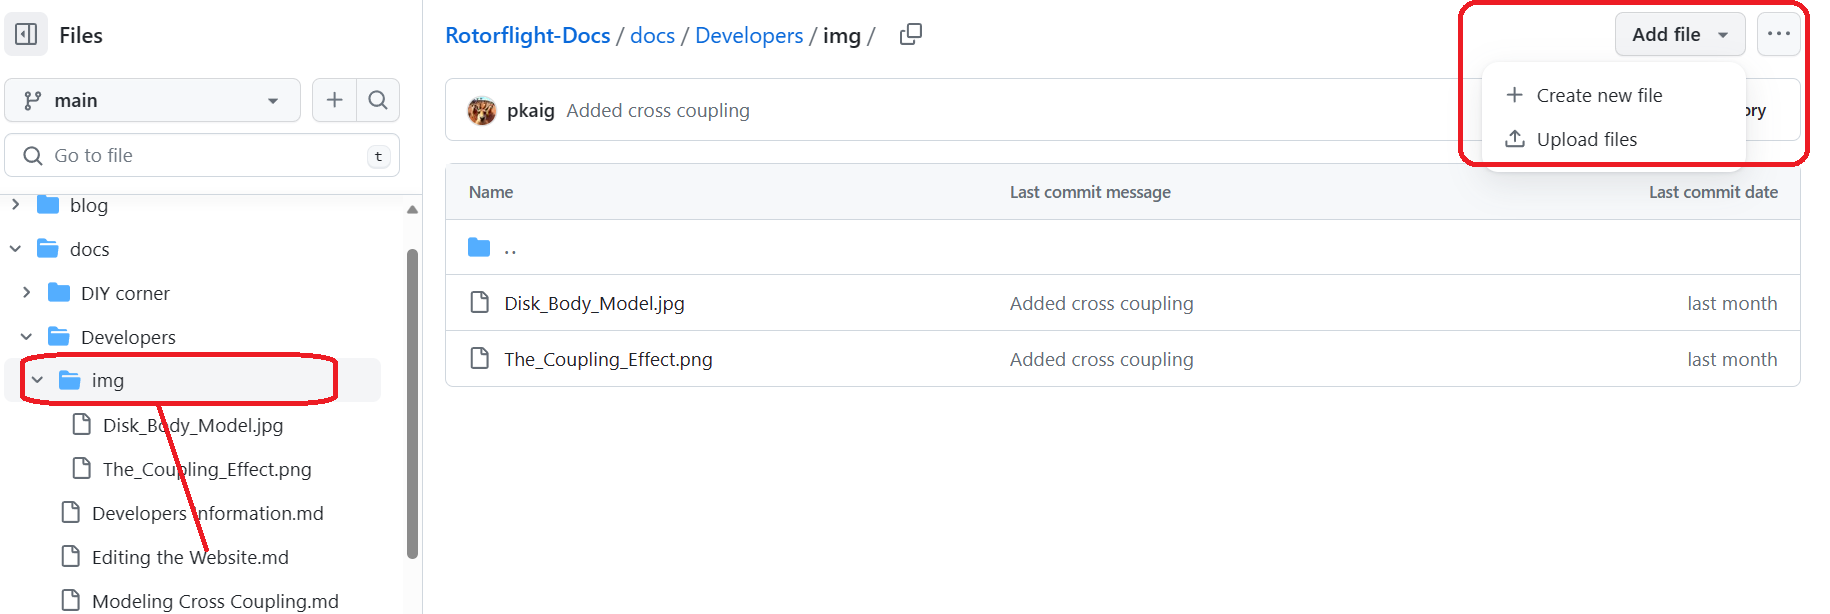Open the main branch dropdown

pyautogui.click(x=152, y=100)
